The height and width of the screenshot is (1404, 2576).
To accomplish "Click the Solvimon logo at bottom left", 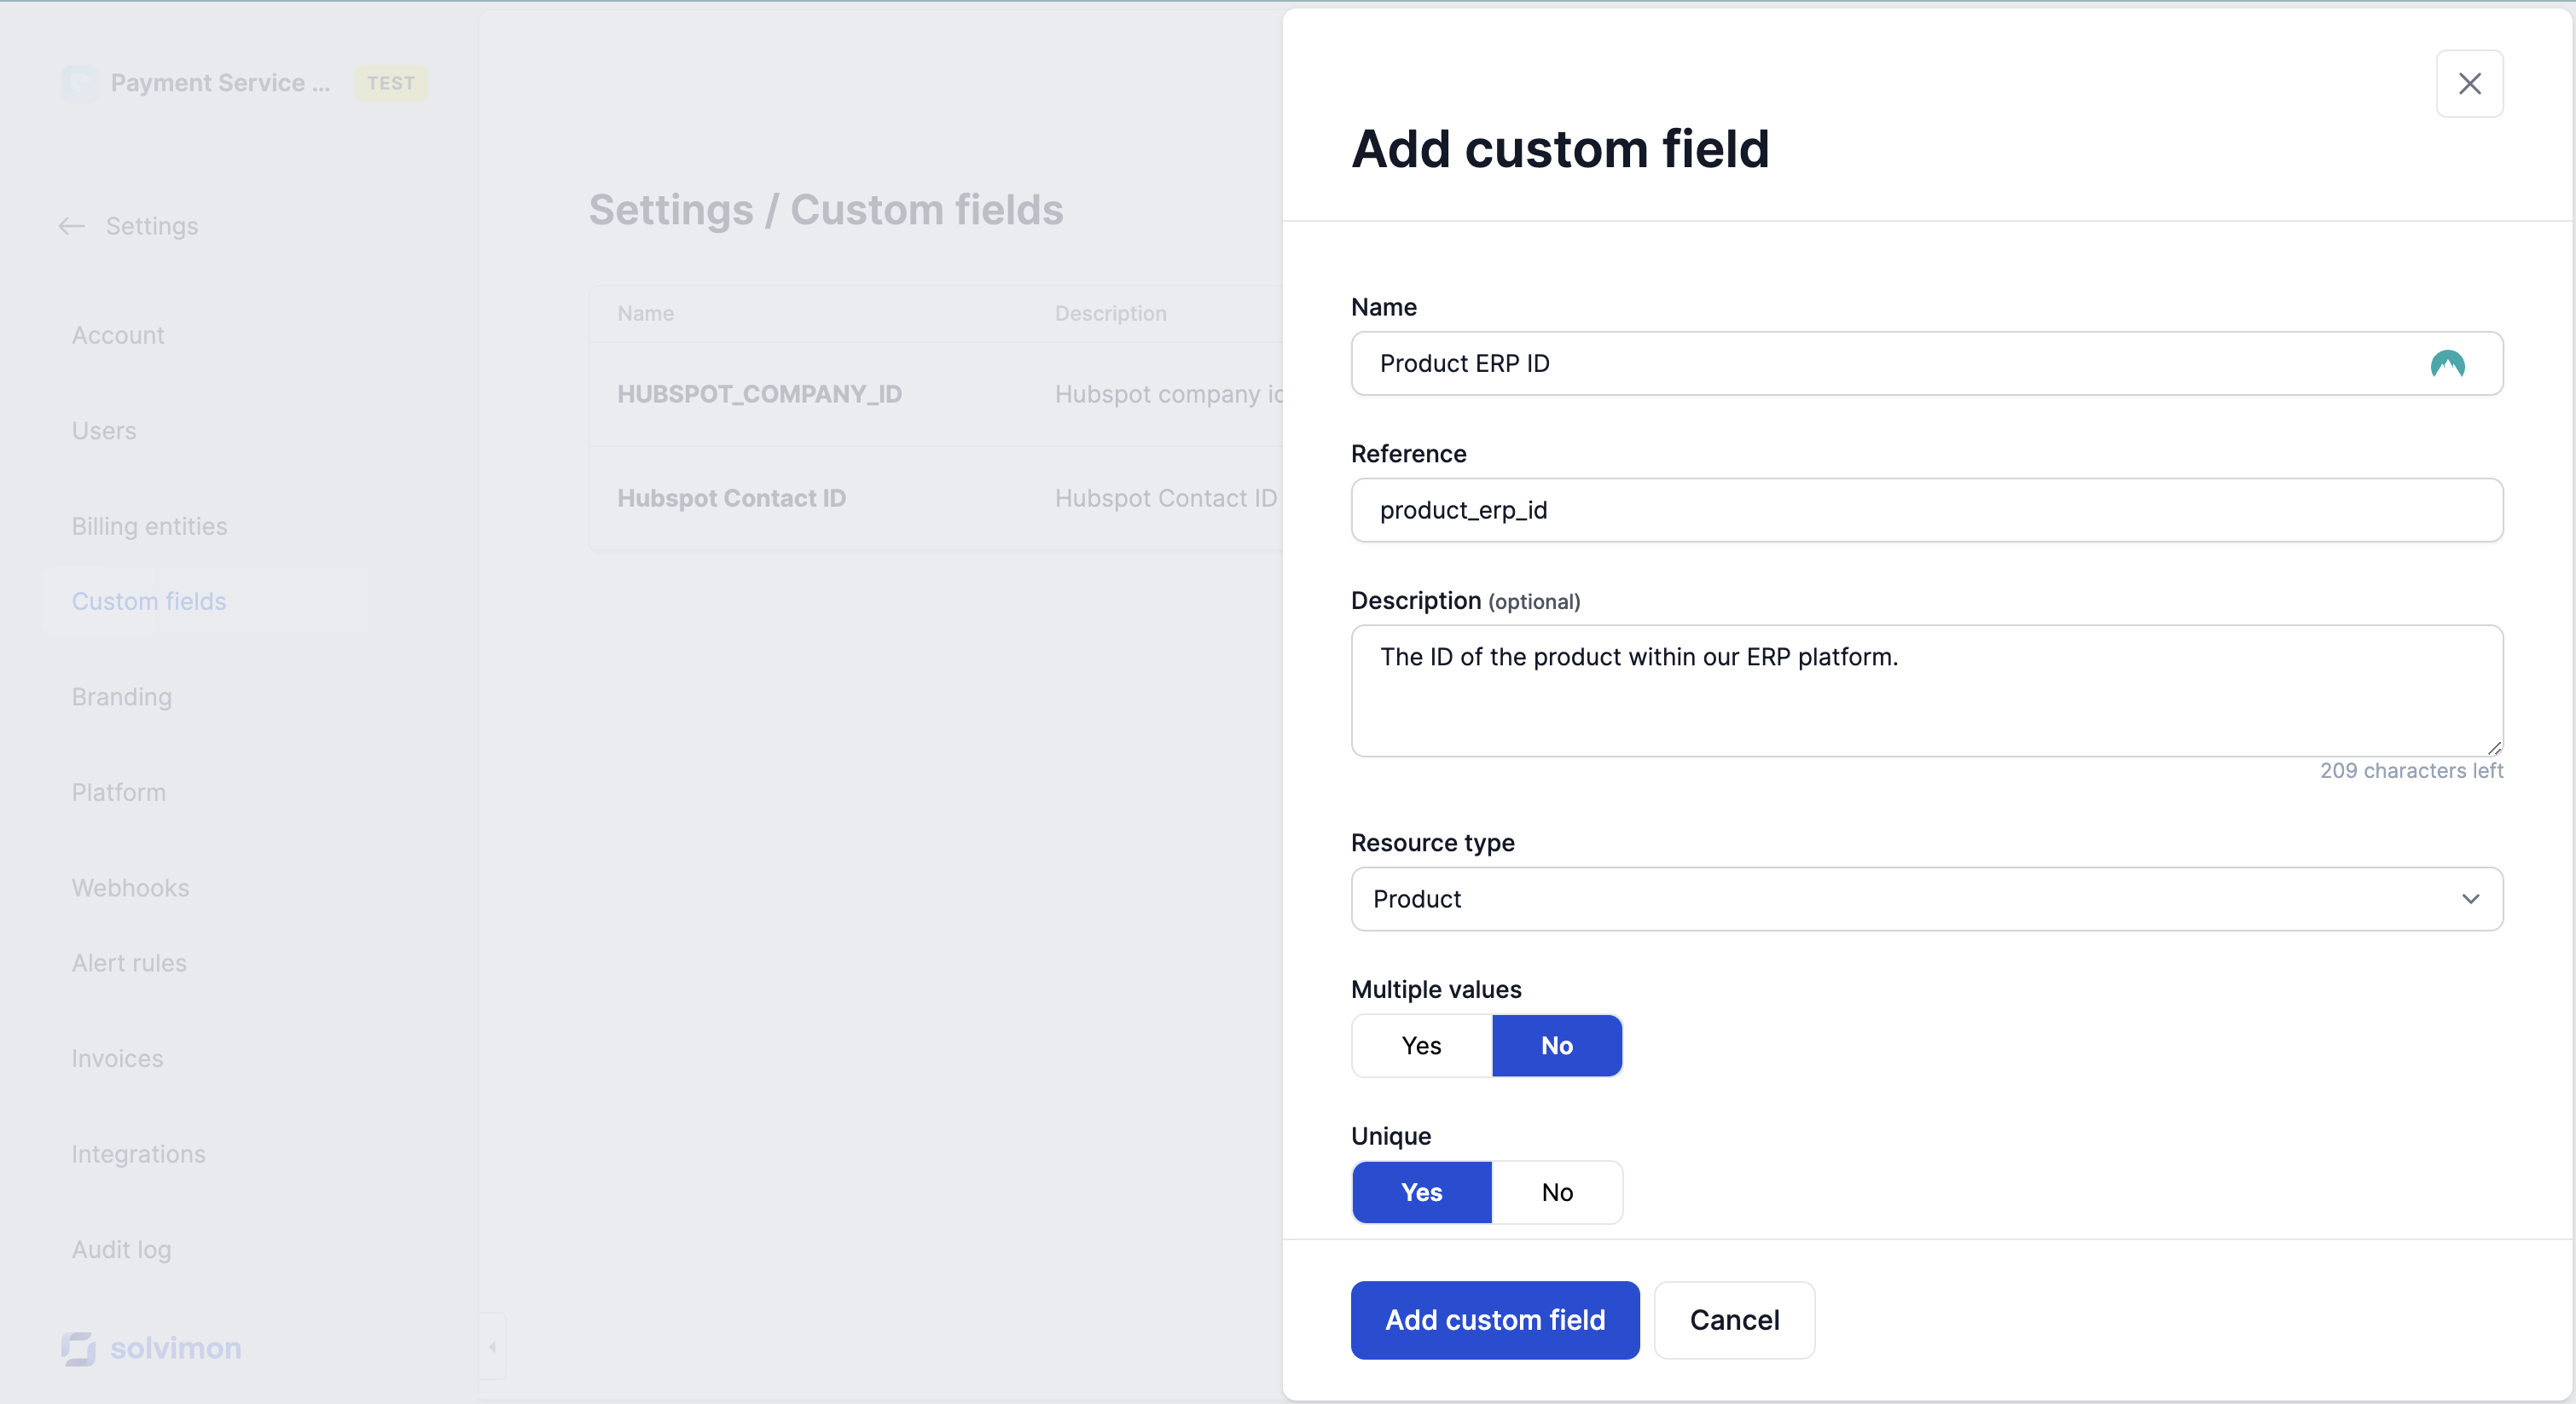I will pyautogui.click(x=151, y=1347).
